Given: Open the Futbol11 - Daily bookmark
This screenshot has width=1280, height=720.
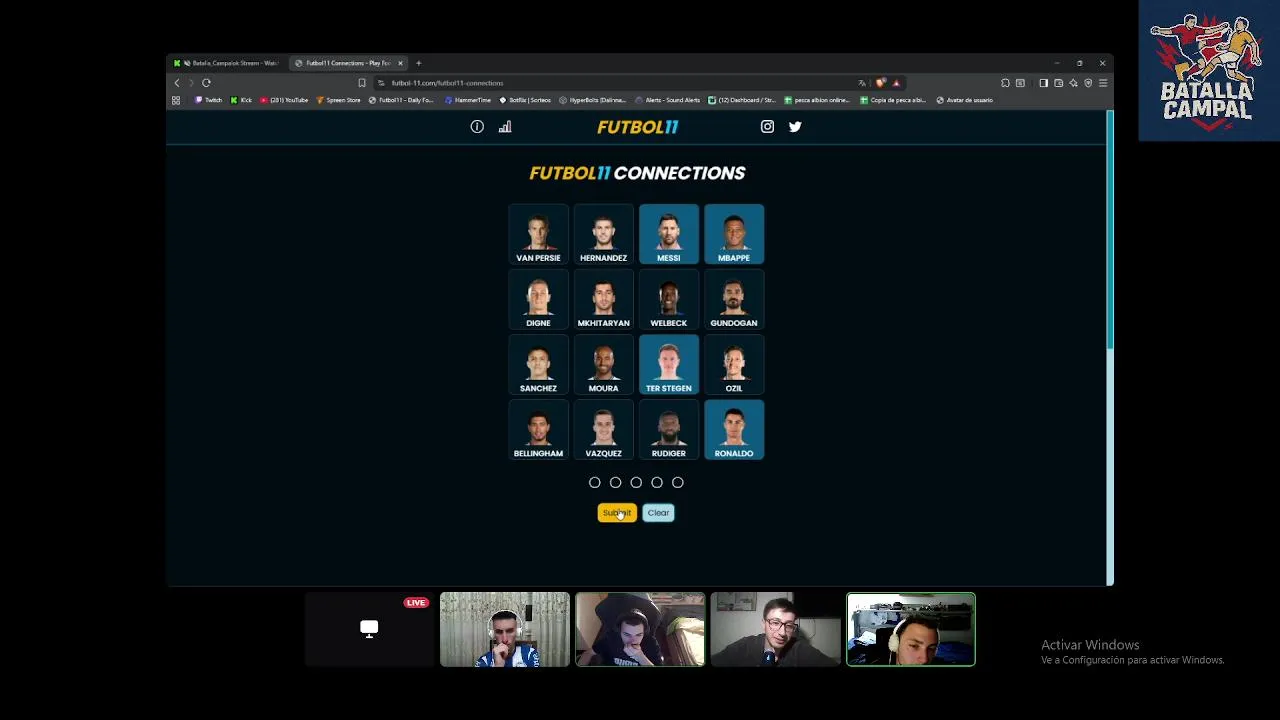Looking at the screenshot, I should coord(401,100).
